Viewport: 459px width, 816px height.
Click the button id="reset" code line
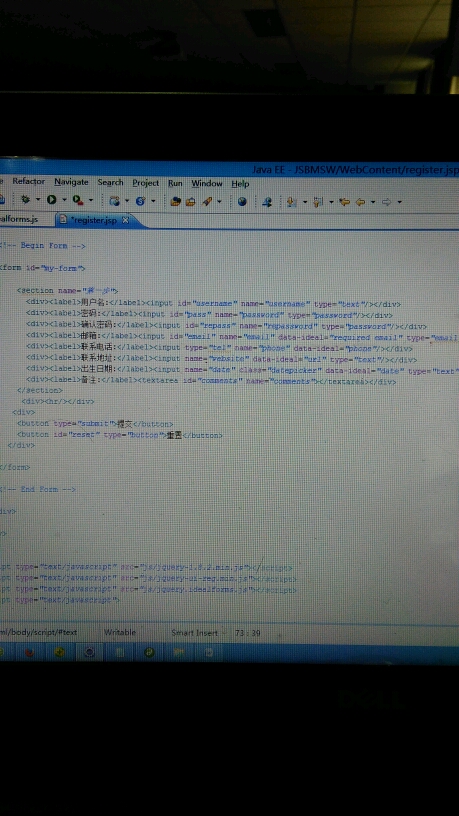pyautogui.click(x=120, y=435)
